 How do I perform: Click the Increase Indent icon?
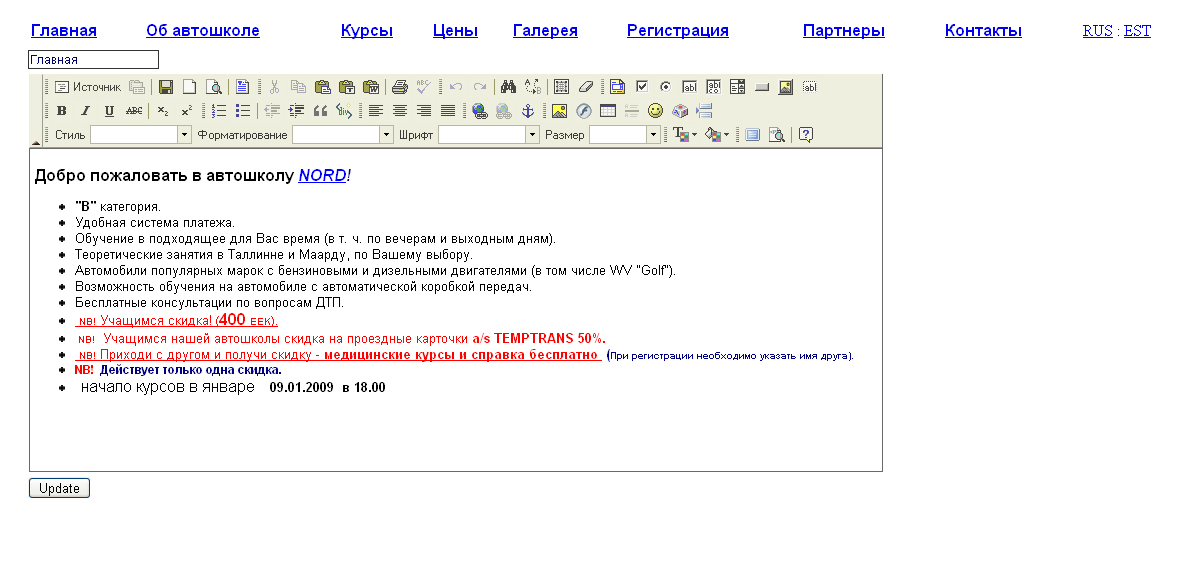tap(296, 111)
